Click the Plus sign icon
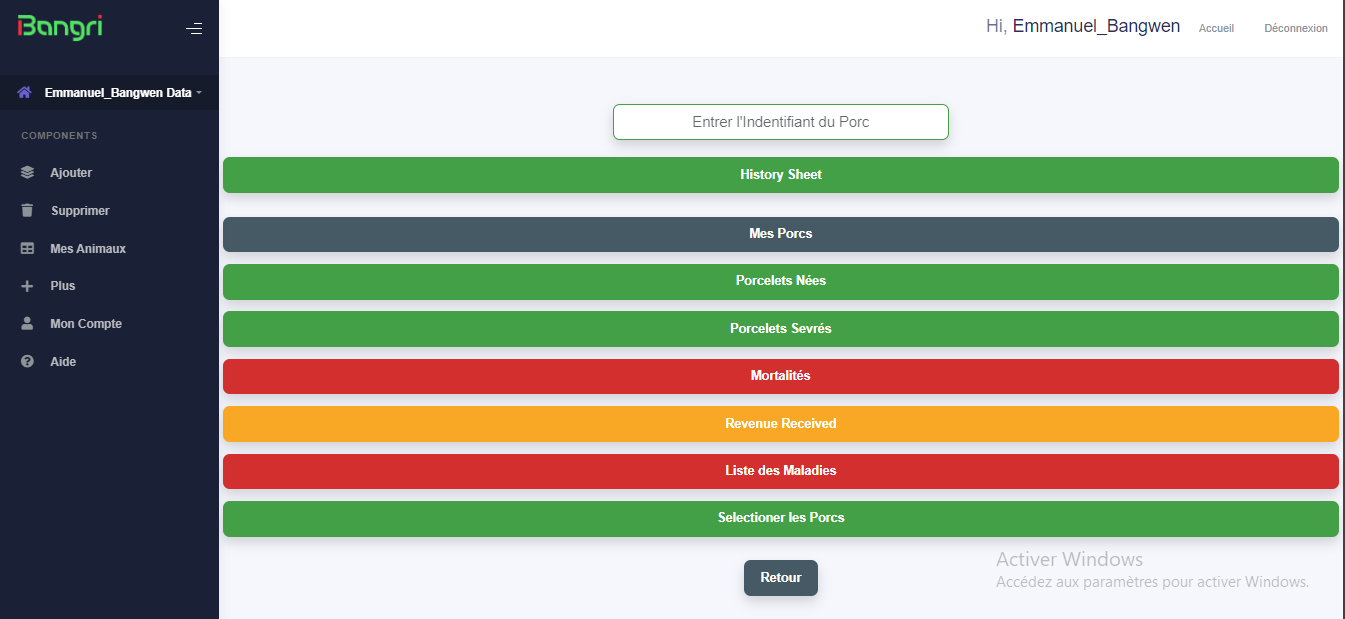The height and width of the screenshot is (619, 1345). [x=28, y=286]
